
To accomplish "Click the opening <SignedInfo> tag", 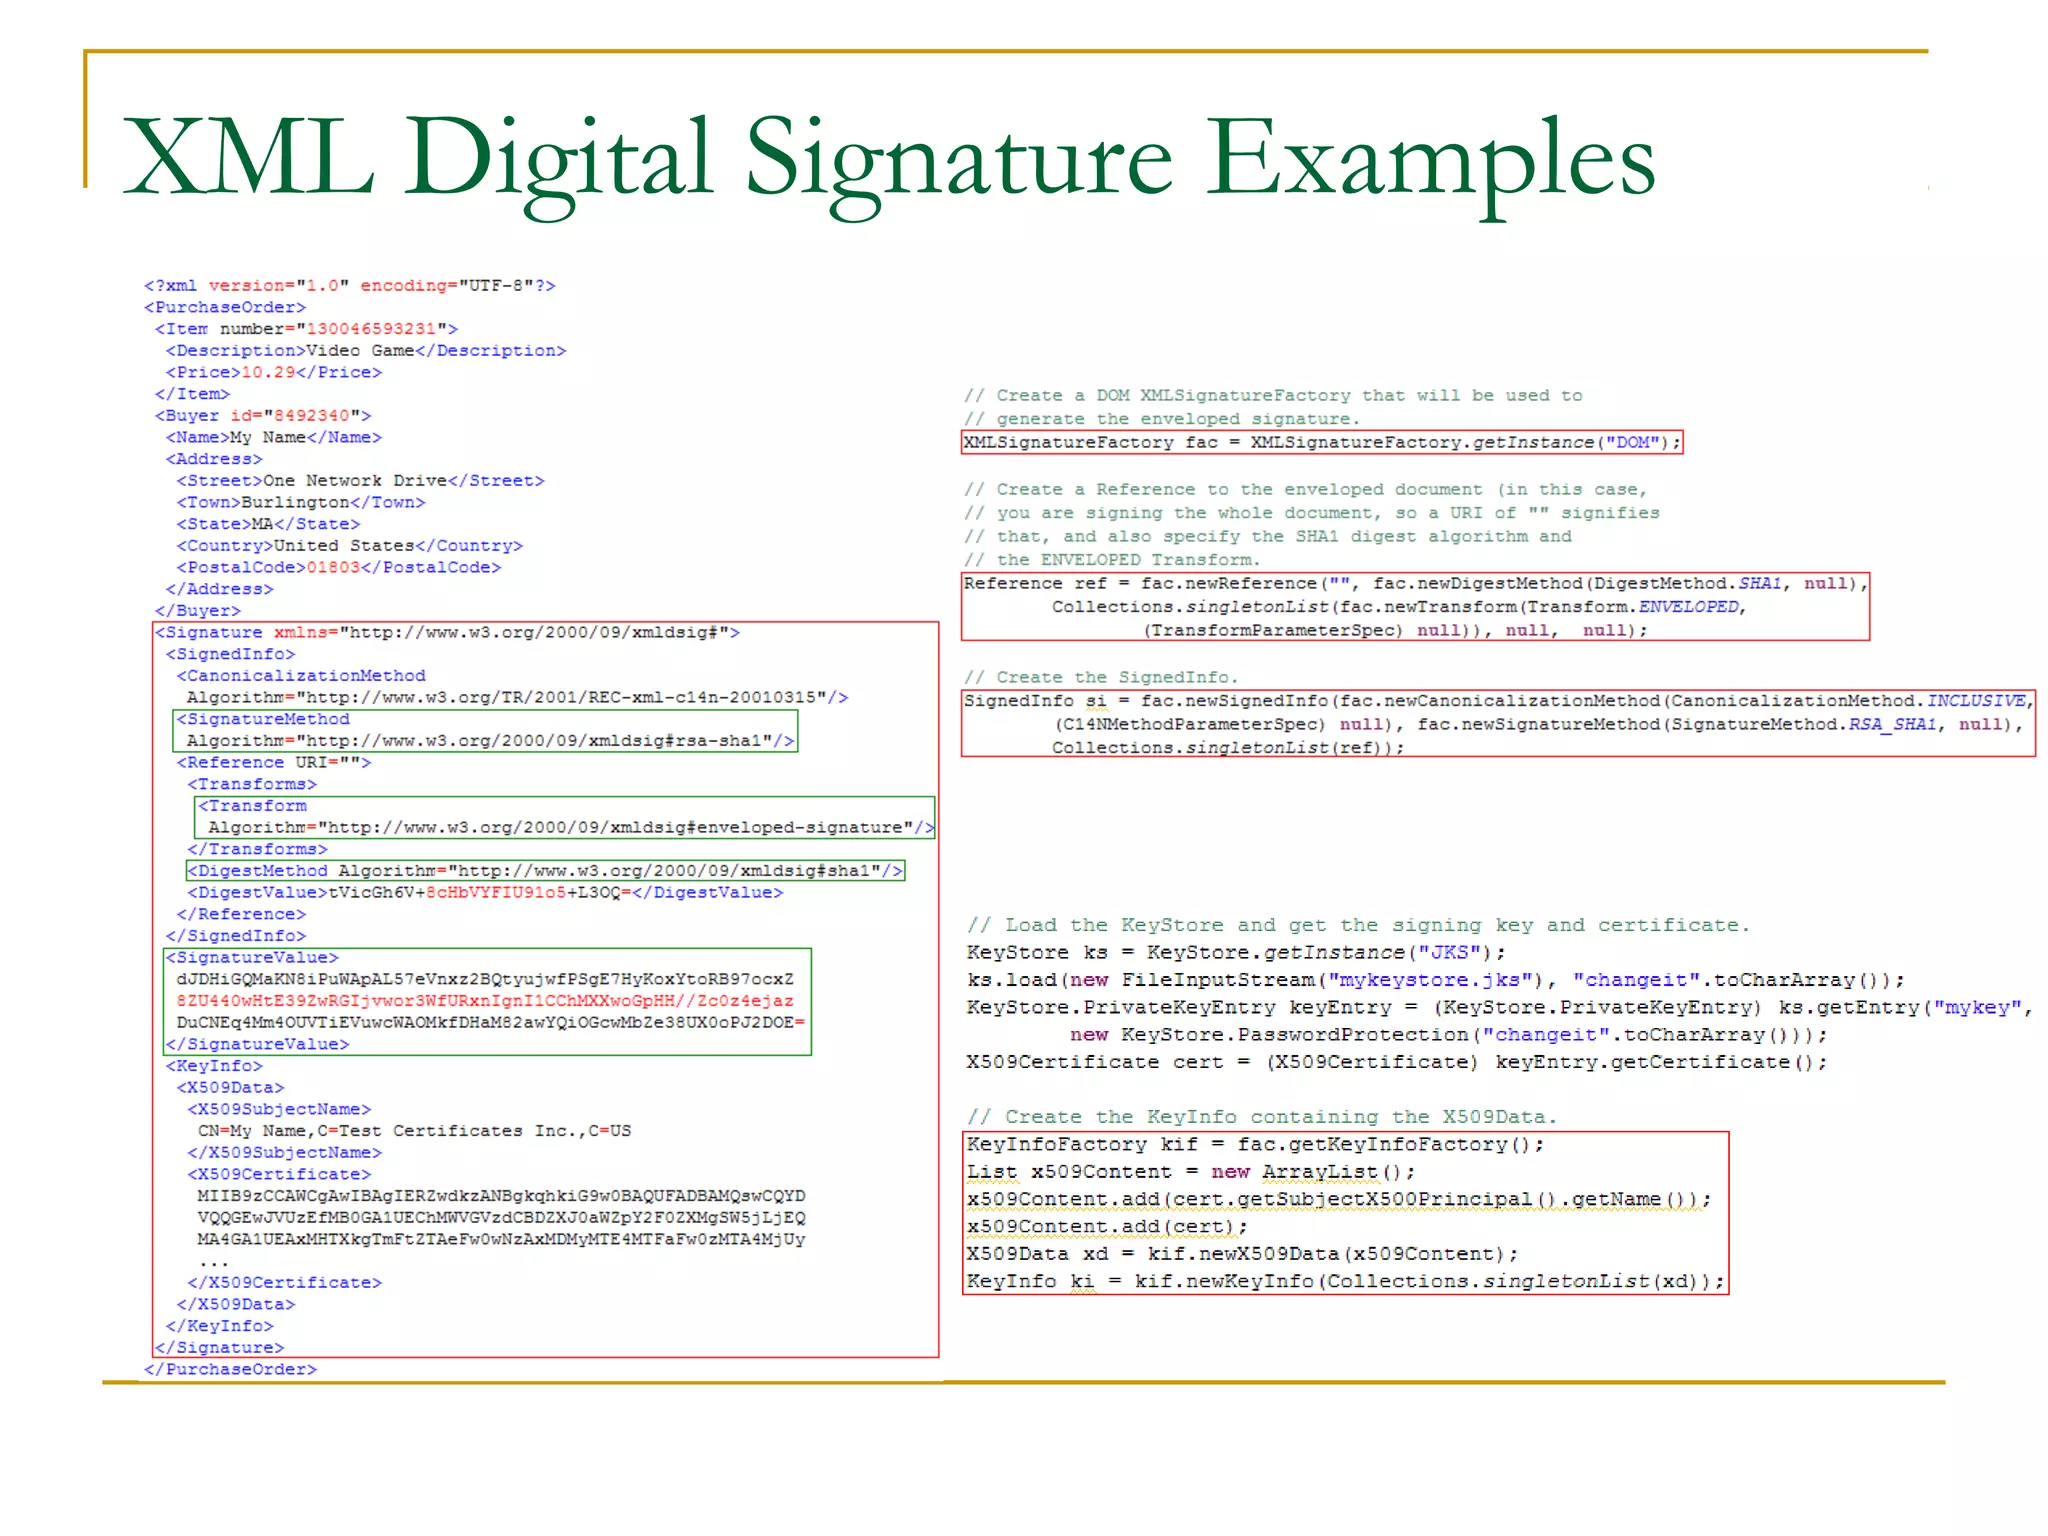I will point(231,654).
